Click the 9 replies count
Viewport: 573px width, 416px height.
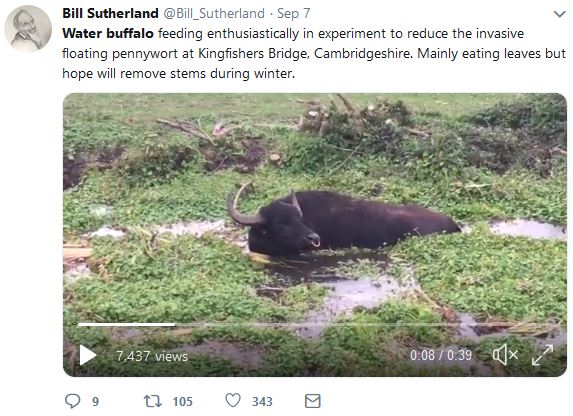pos(95,401)
